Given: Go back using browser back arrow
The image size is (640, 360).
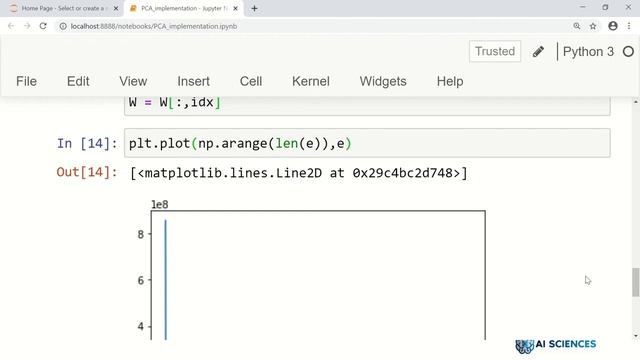Looking at the screenshot, I should coord(11,26).
